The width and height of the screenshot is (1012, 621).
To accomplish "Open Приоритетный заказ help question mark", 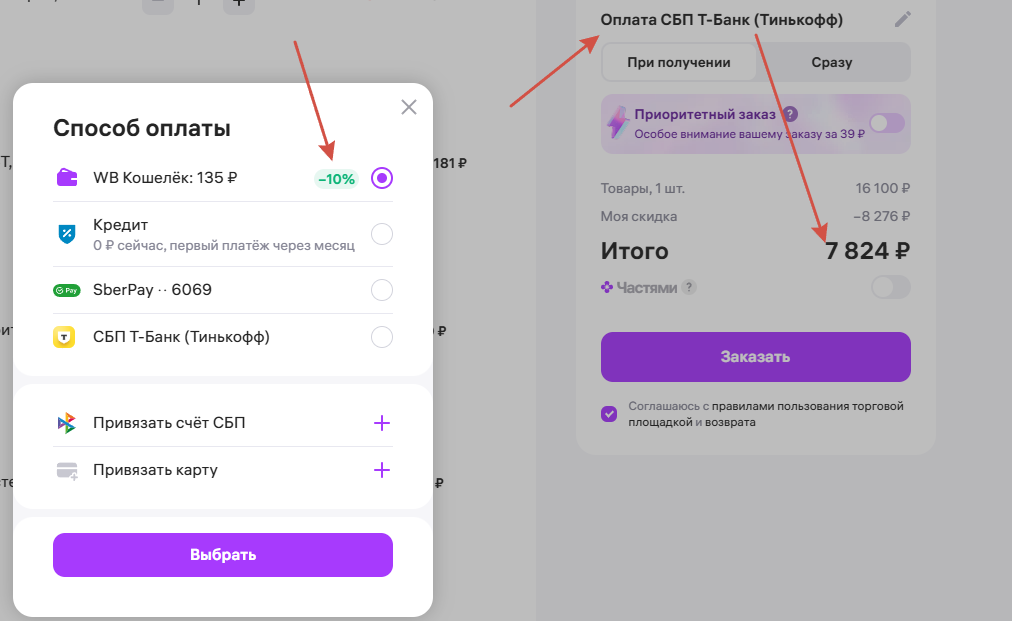I will coord(790,114).
